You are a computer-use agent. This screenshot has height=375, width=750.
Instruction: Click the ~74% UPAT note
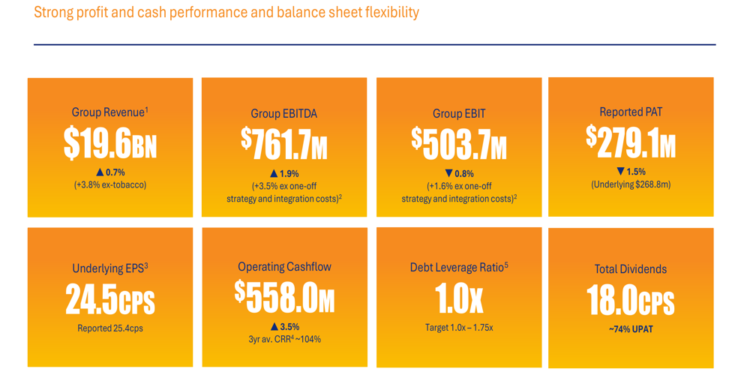pos(630,329)
